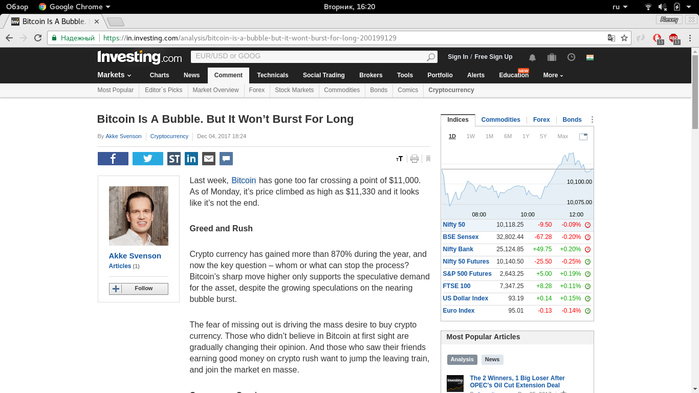Open the Social Trading navigation item

[324, 75]
